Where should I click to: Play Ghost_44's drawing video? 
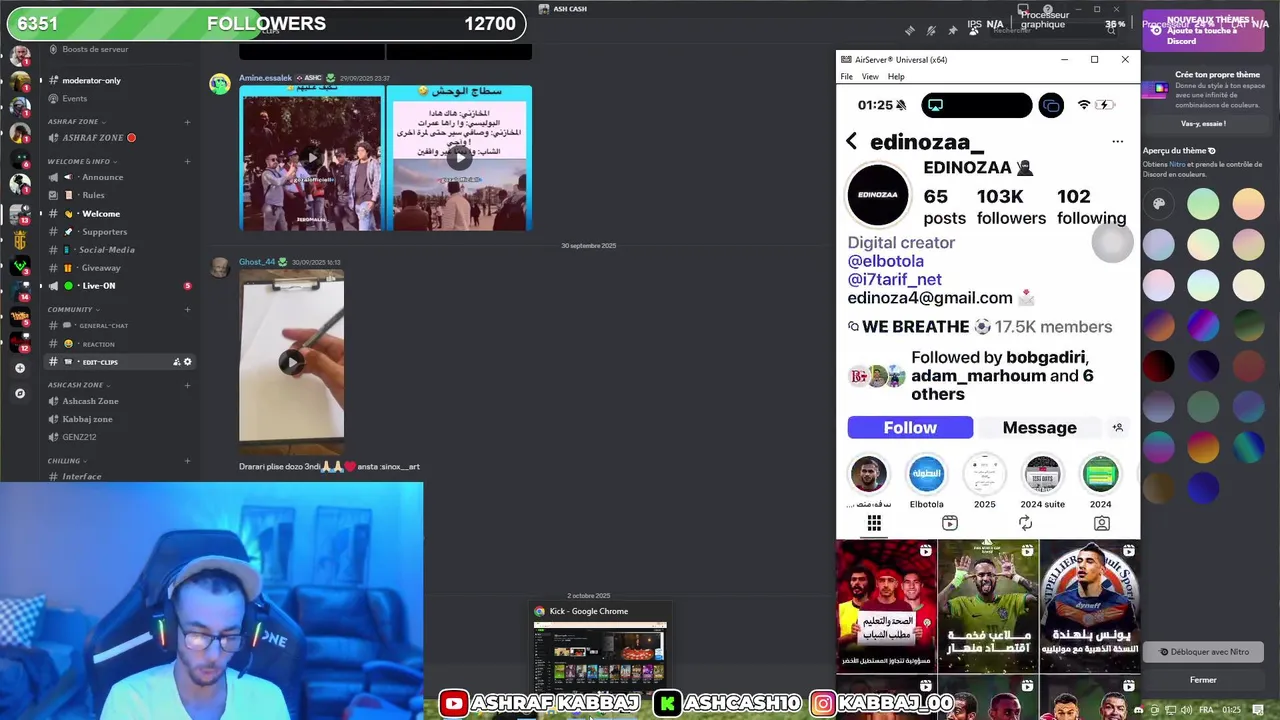click(291, 362)
